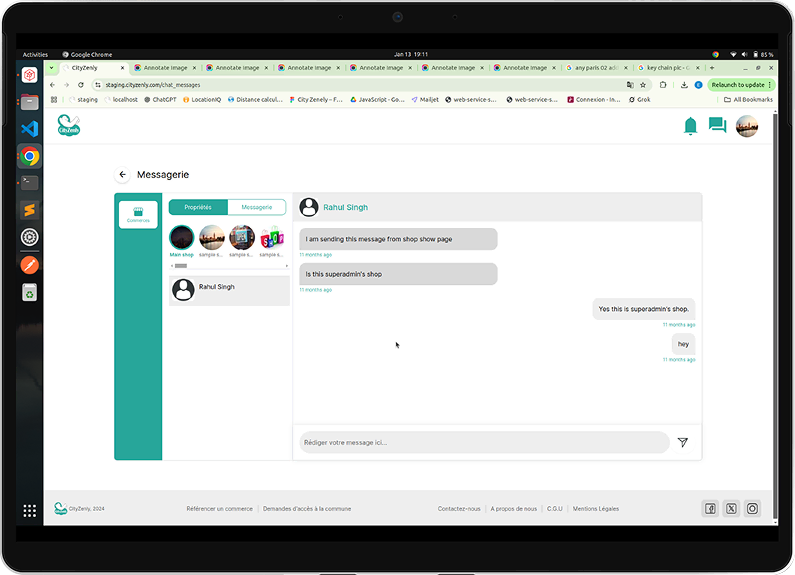The image size is (795, 575).
Task: Open the notifications bell icon
Action: (690, 126)
